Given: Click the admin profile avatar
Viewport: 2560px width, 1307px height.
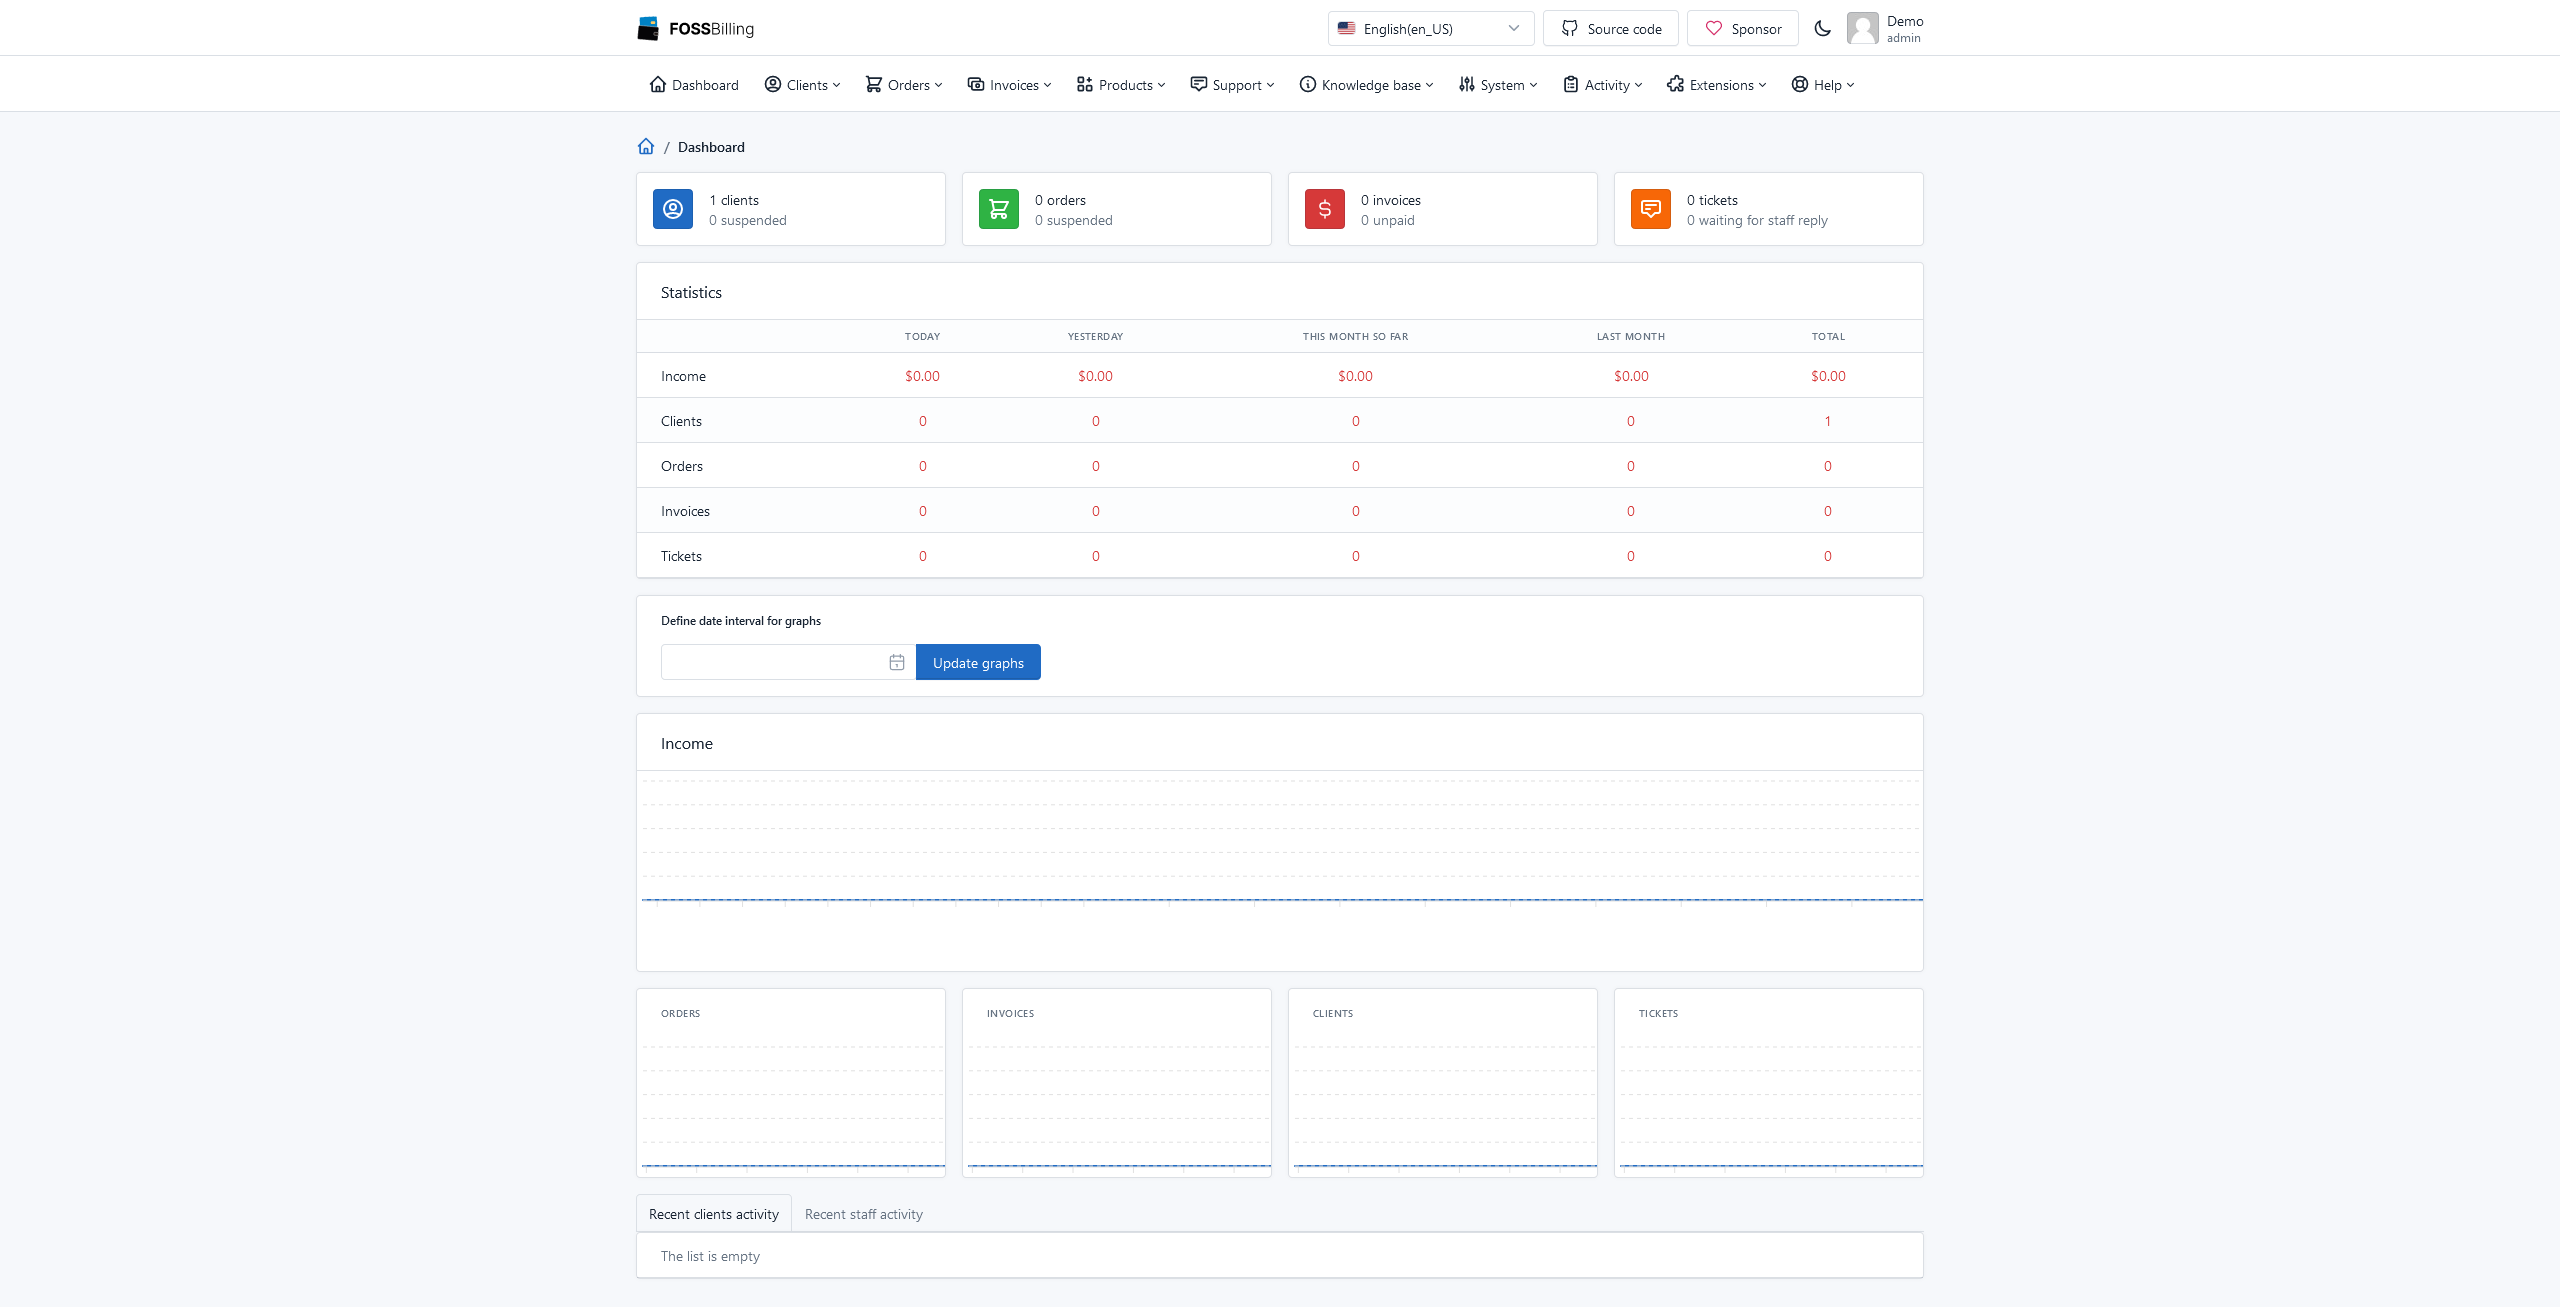Looking at the screenshot, I should [x=1863, y=28].
